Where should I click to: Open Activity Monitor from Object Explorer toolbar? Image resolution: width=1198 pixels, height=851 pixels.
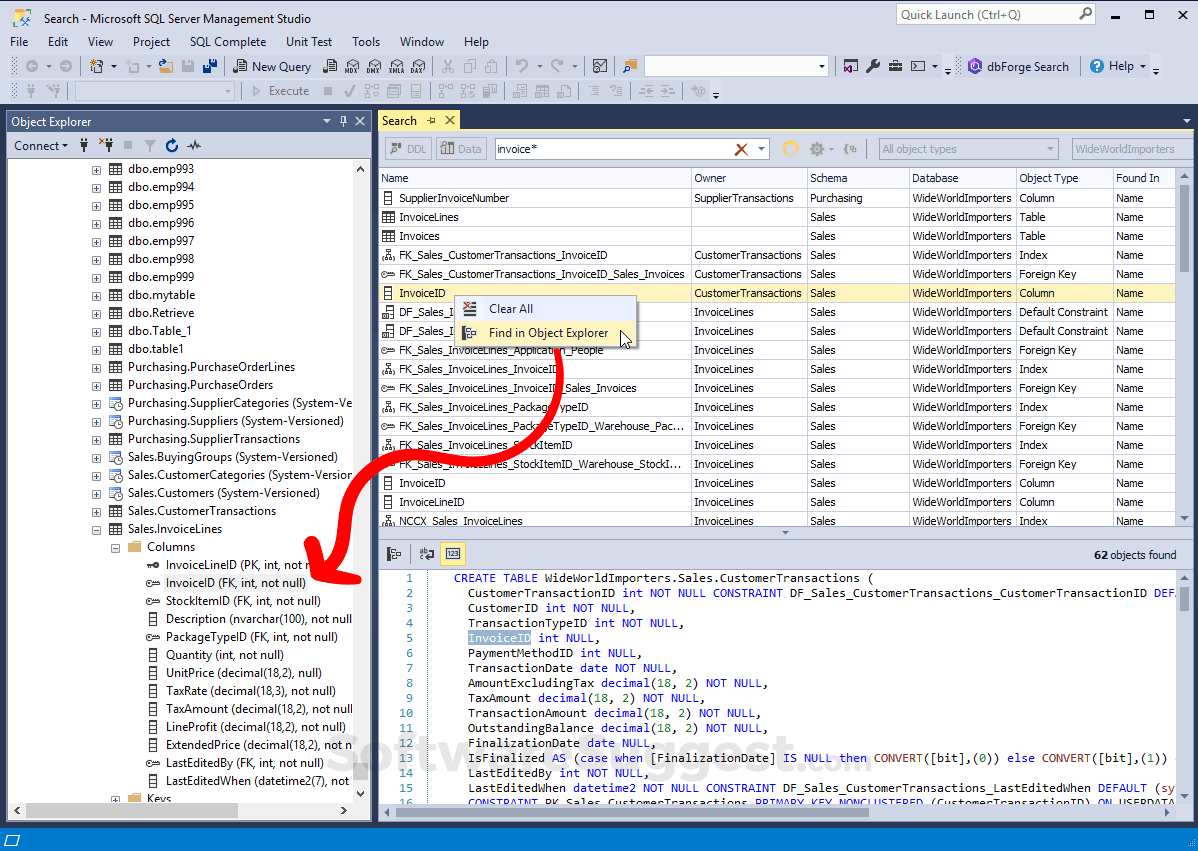[x=194, y=146]
